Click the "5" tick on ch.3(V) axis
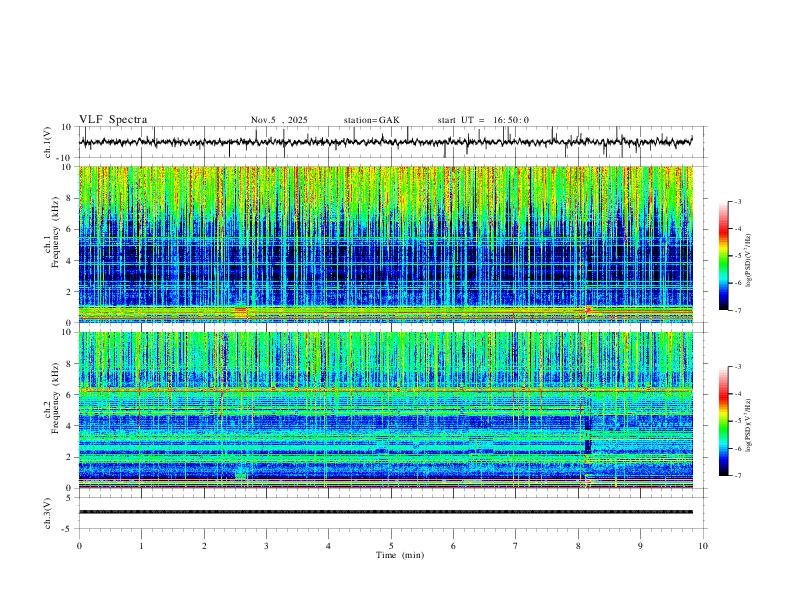Screen dimensions: 792x612 click(x=69, y=497)
